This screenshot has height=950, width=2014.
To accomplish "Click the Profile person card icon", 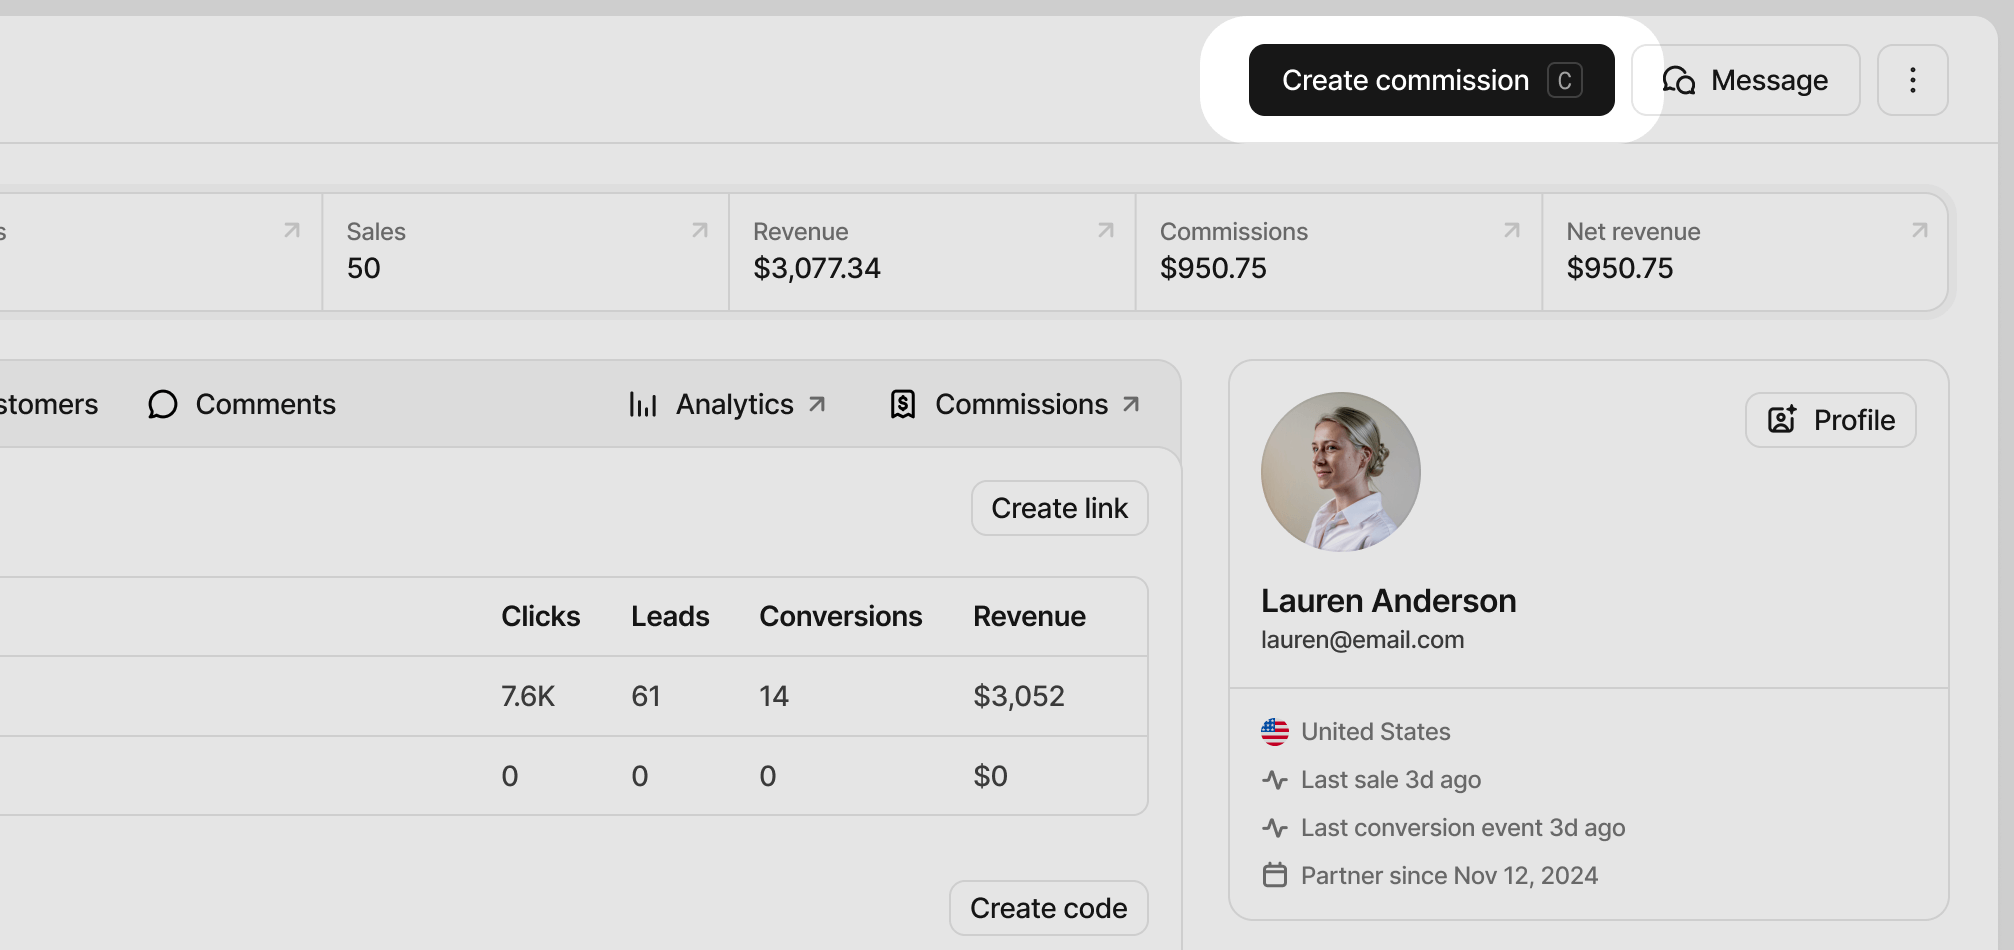I will (x=1783, y=420).
